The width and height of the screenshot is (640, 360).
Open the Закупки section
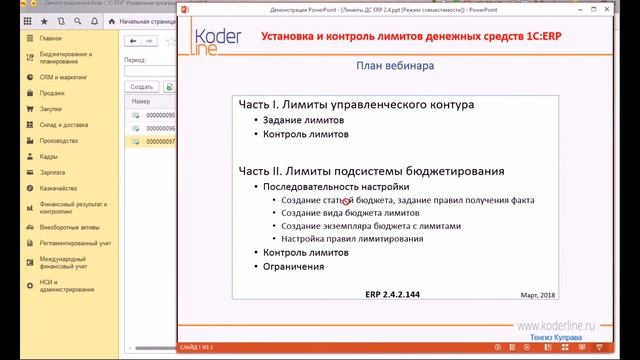click(x=51, y=109)
